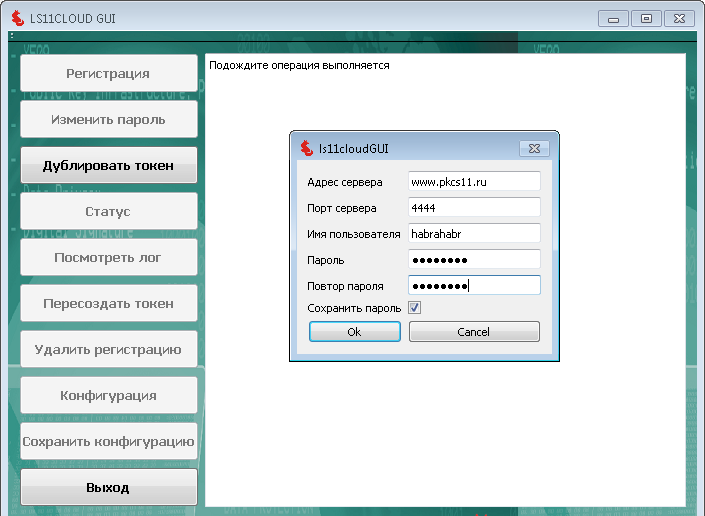Toggle the Сохранить пароль checkbox
705x516 pixels.
(x=414, y=308)
